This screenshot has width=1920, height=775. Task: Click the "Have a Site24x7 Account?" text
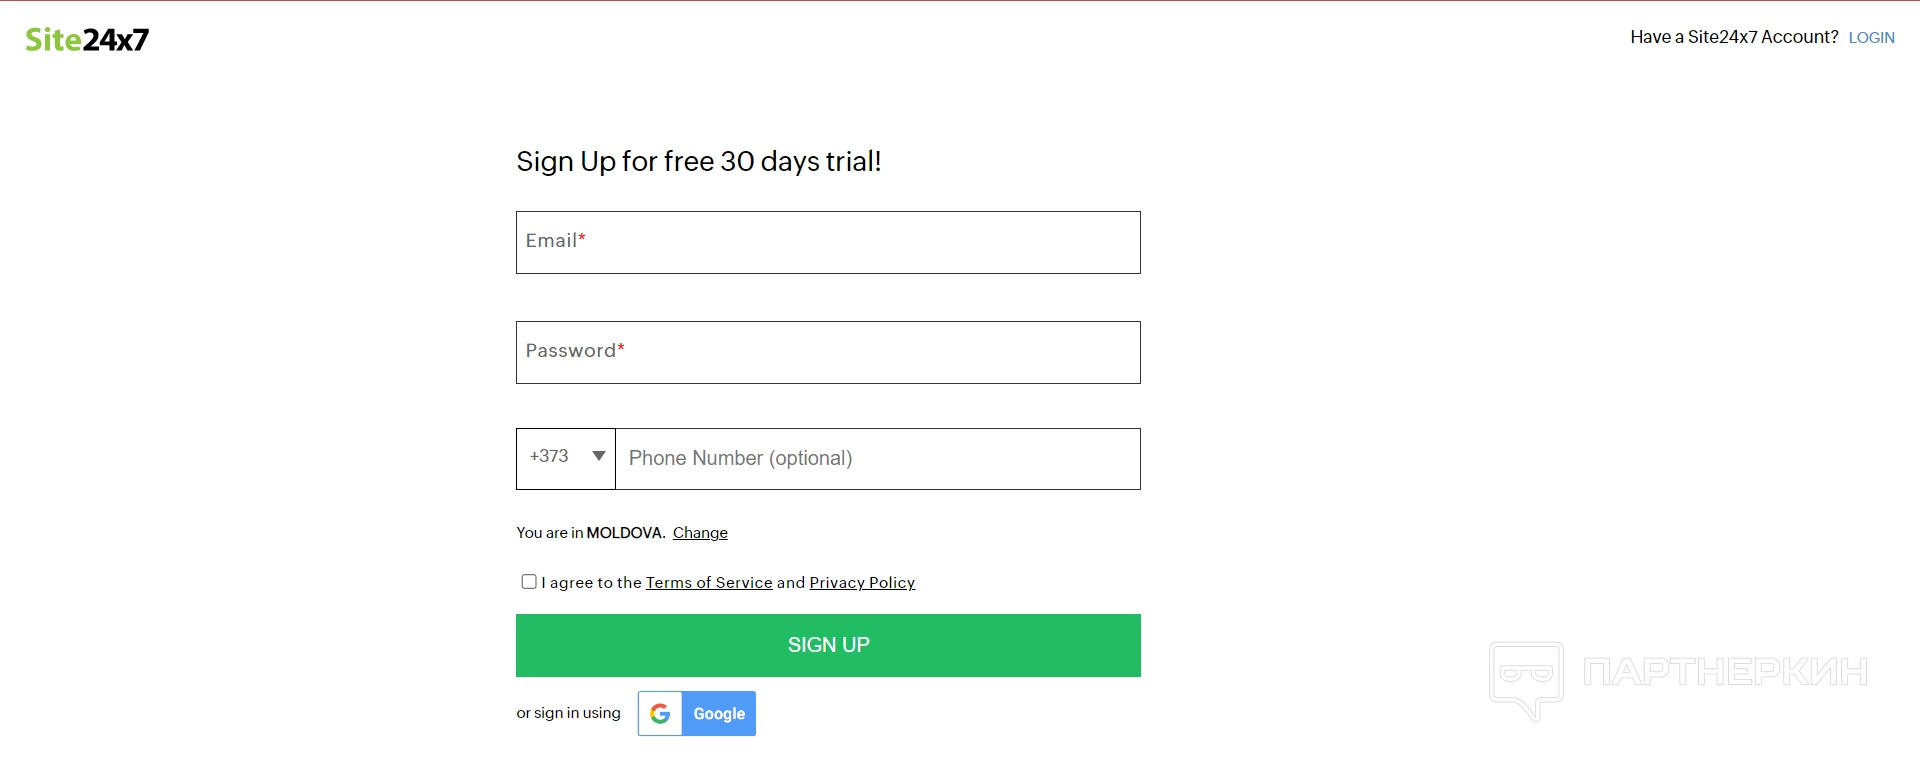[1734, 38]
